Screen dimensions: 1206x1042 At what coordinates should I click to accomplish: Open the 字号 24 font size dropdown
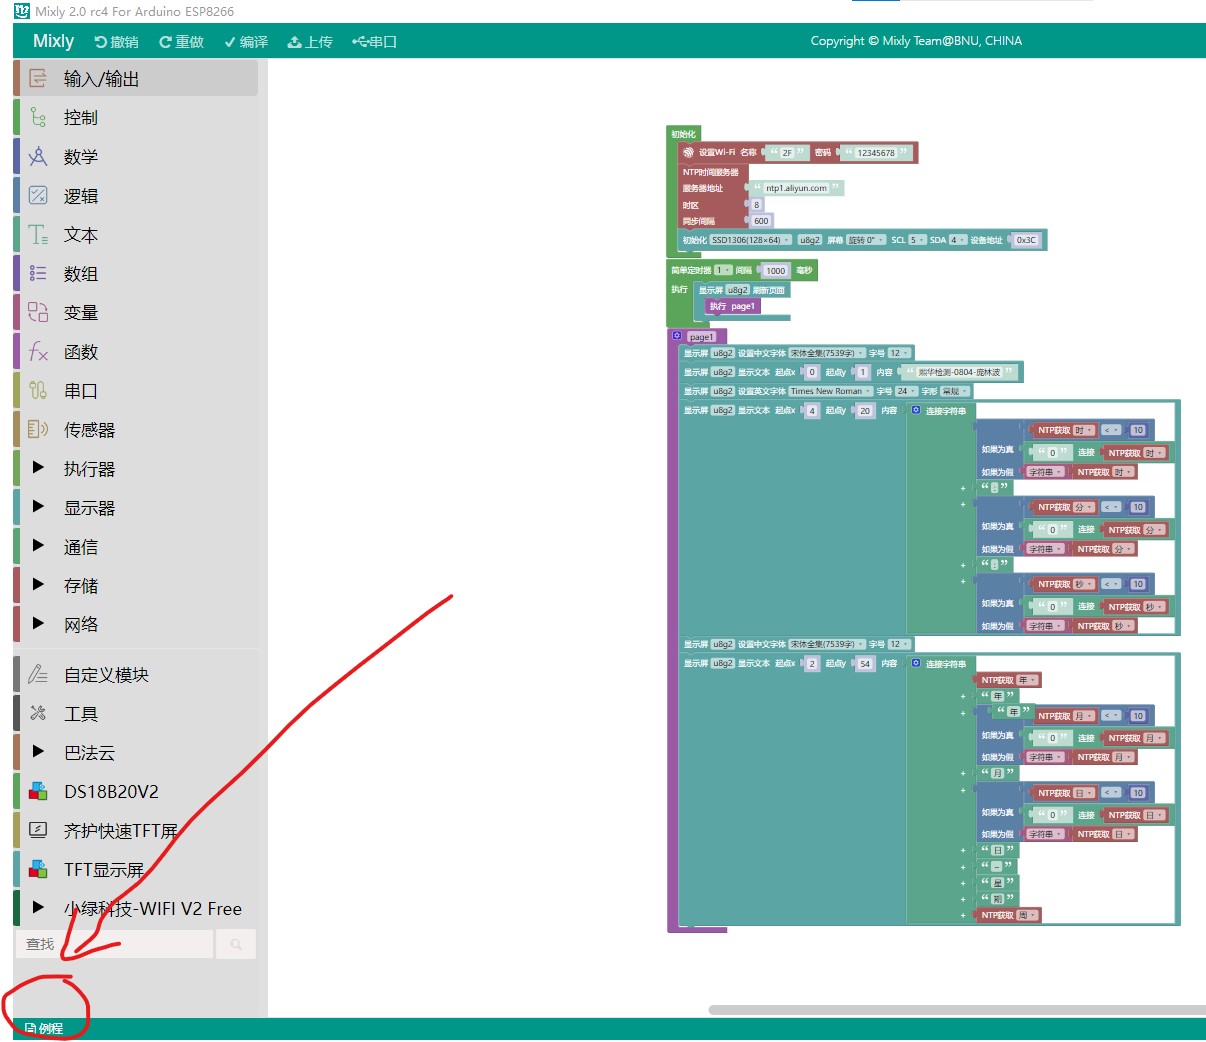pyautogui.click(x=906, y=391)
